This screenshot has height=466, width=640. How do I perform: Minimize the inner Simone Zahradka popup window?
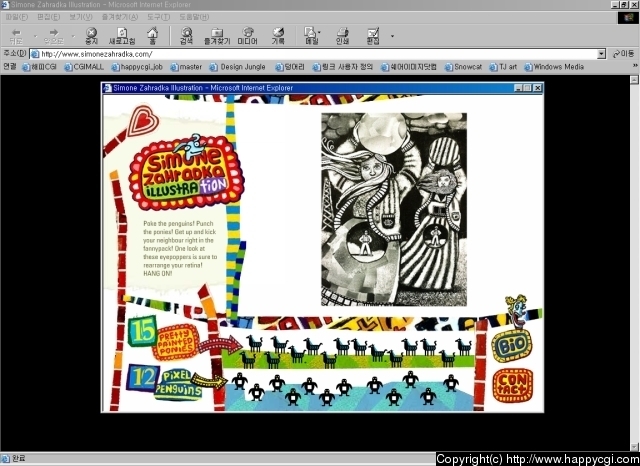518,88
